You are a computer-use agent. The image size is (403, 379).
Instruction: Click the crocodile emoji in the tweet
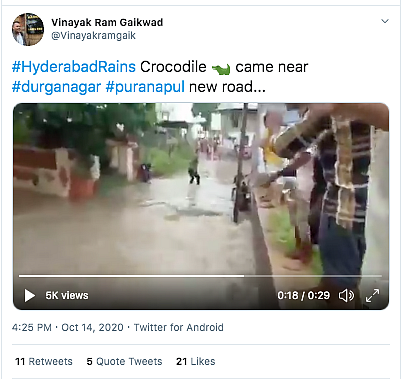[221, 69]
